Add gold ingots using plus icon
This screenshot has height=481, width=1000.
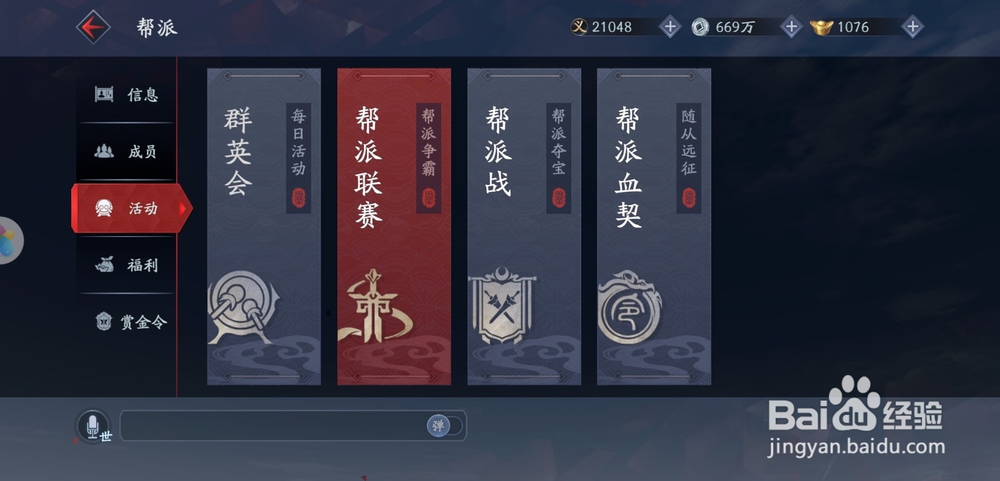pos(913,27)
